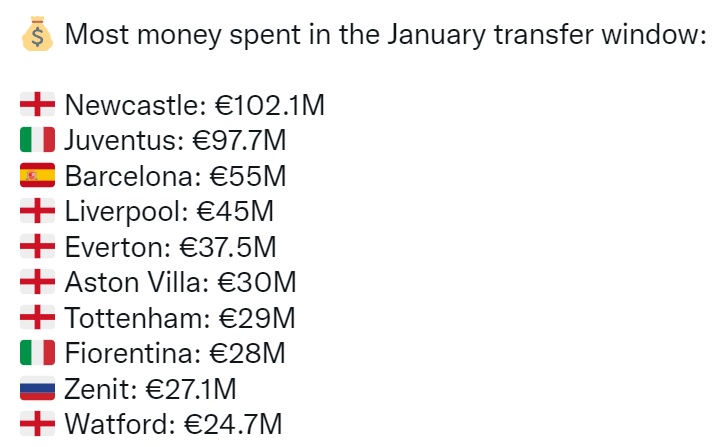The height and width of the screenshot is (447, 716).
Task: Click the Watford €24.7M text
Action: (174, 424)
